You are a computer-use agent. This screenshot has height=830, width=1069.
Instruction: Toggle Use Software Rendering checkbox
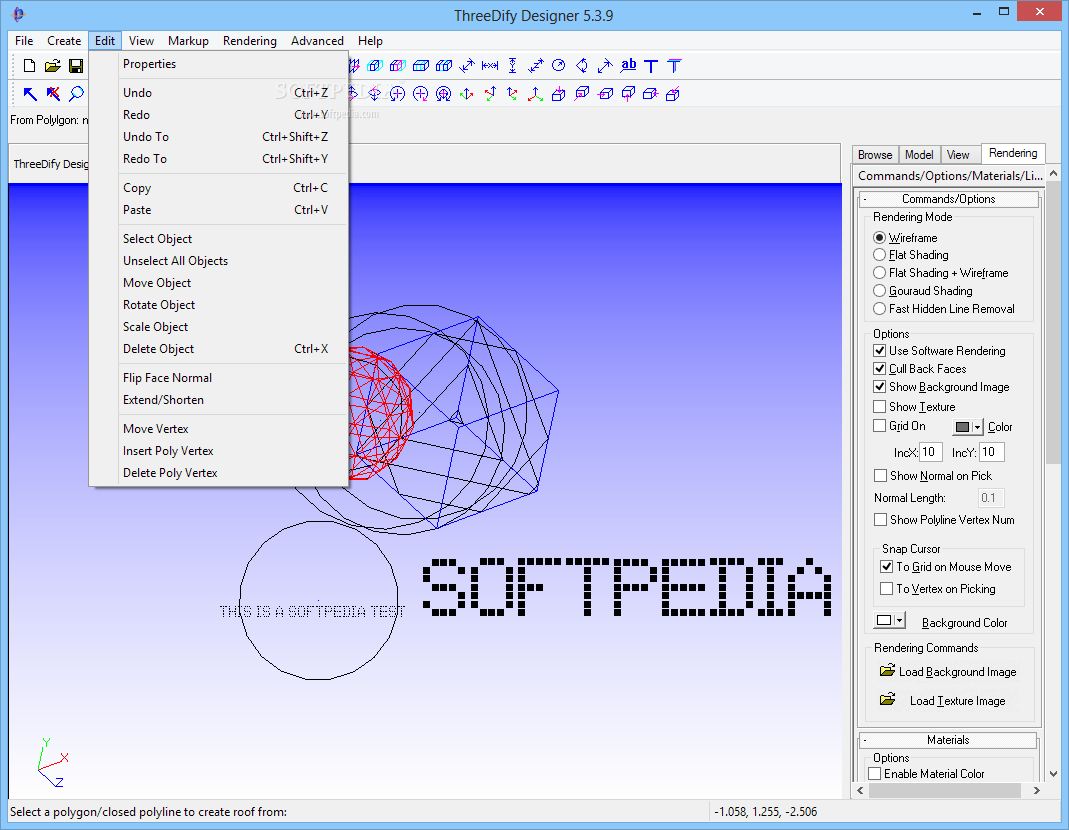click(879, 350)
